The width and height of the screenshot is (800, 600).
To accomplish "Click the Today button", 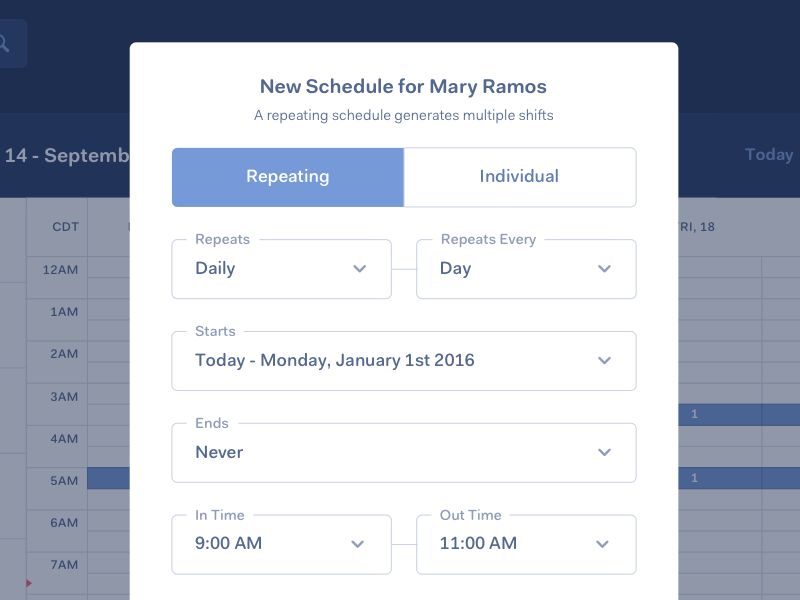I will (768, 155).
